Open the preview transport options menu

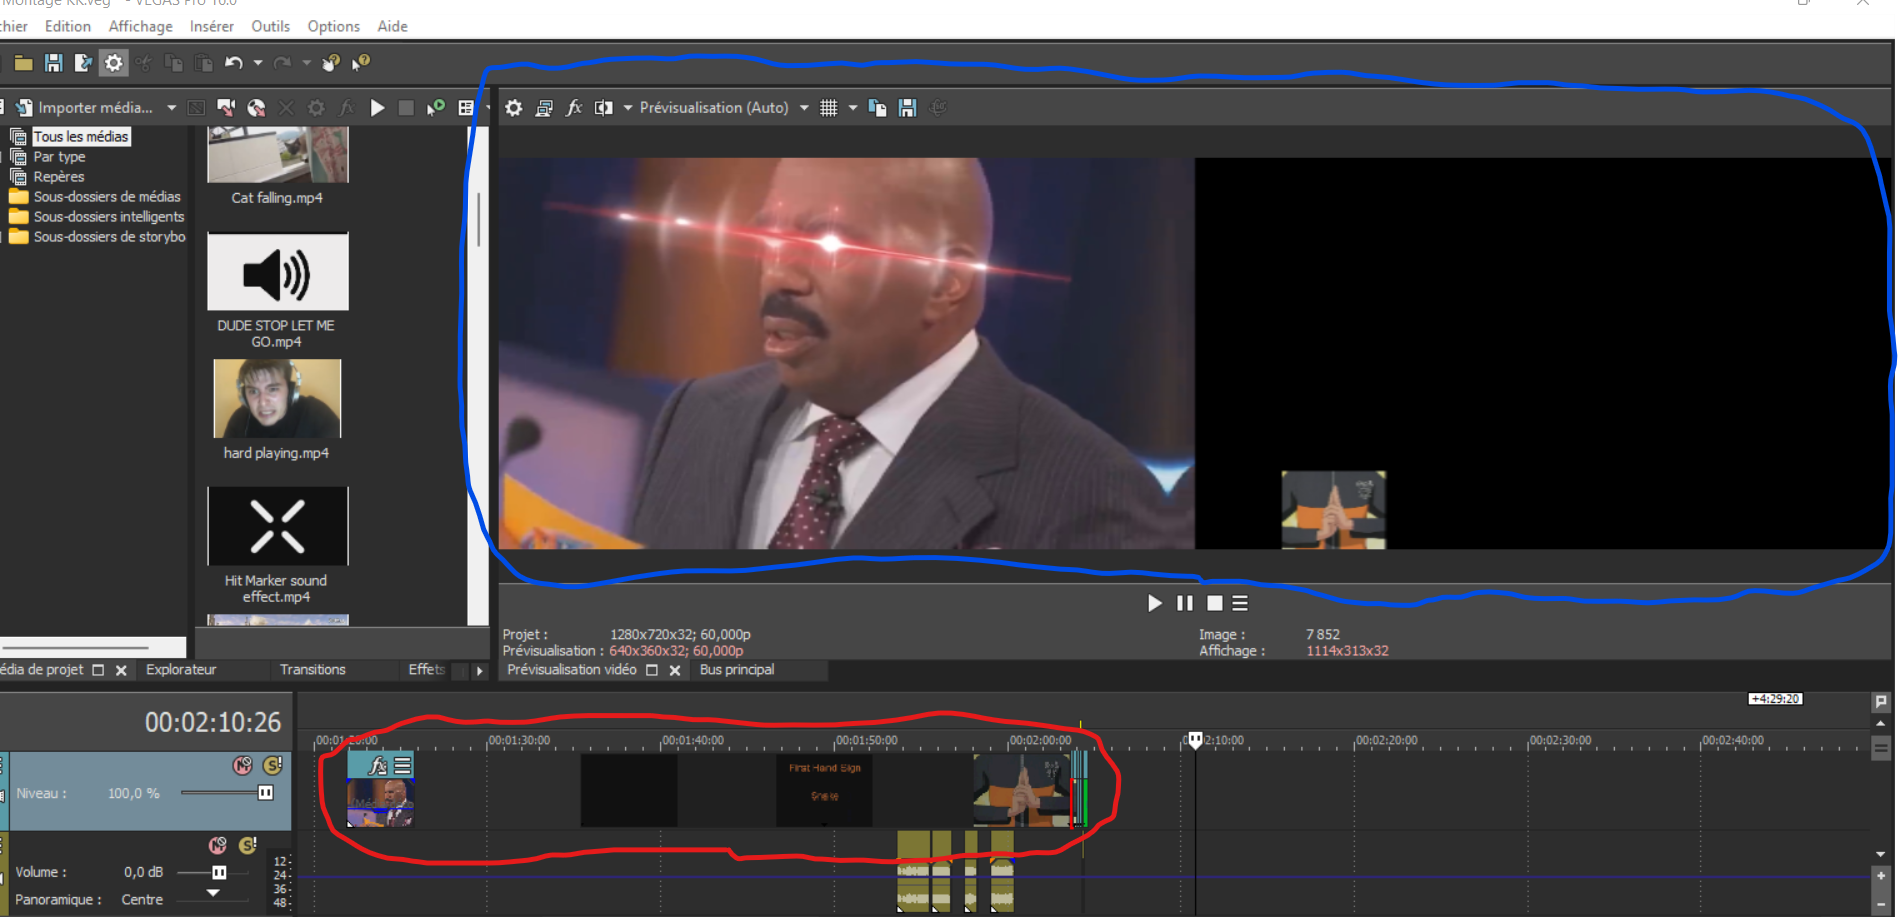click(x=1240, y=603)
